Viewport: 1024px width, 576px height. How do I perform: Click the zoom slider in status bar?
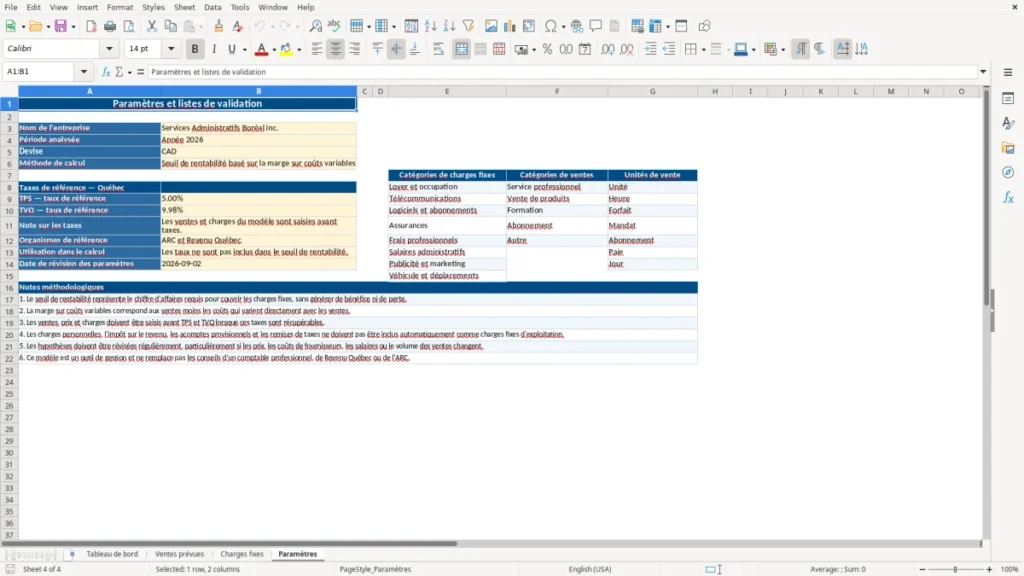pos(955,569)
